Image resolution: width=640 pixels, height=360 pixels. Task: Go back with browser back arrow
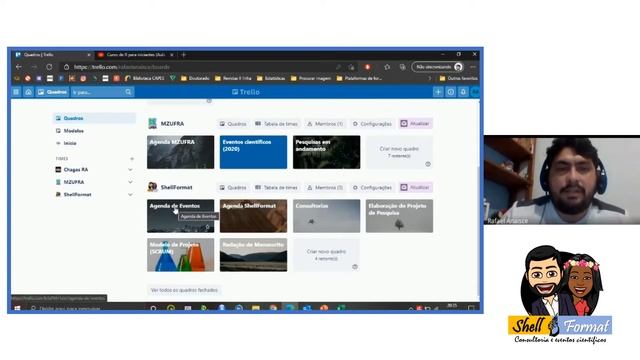(x=19, y=67)
